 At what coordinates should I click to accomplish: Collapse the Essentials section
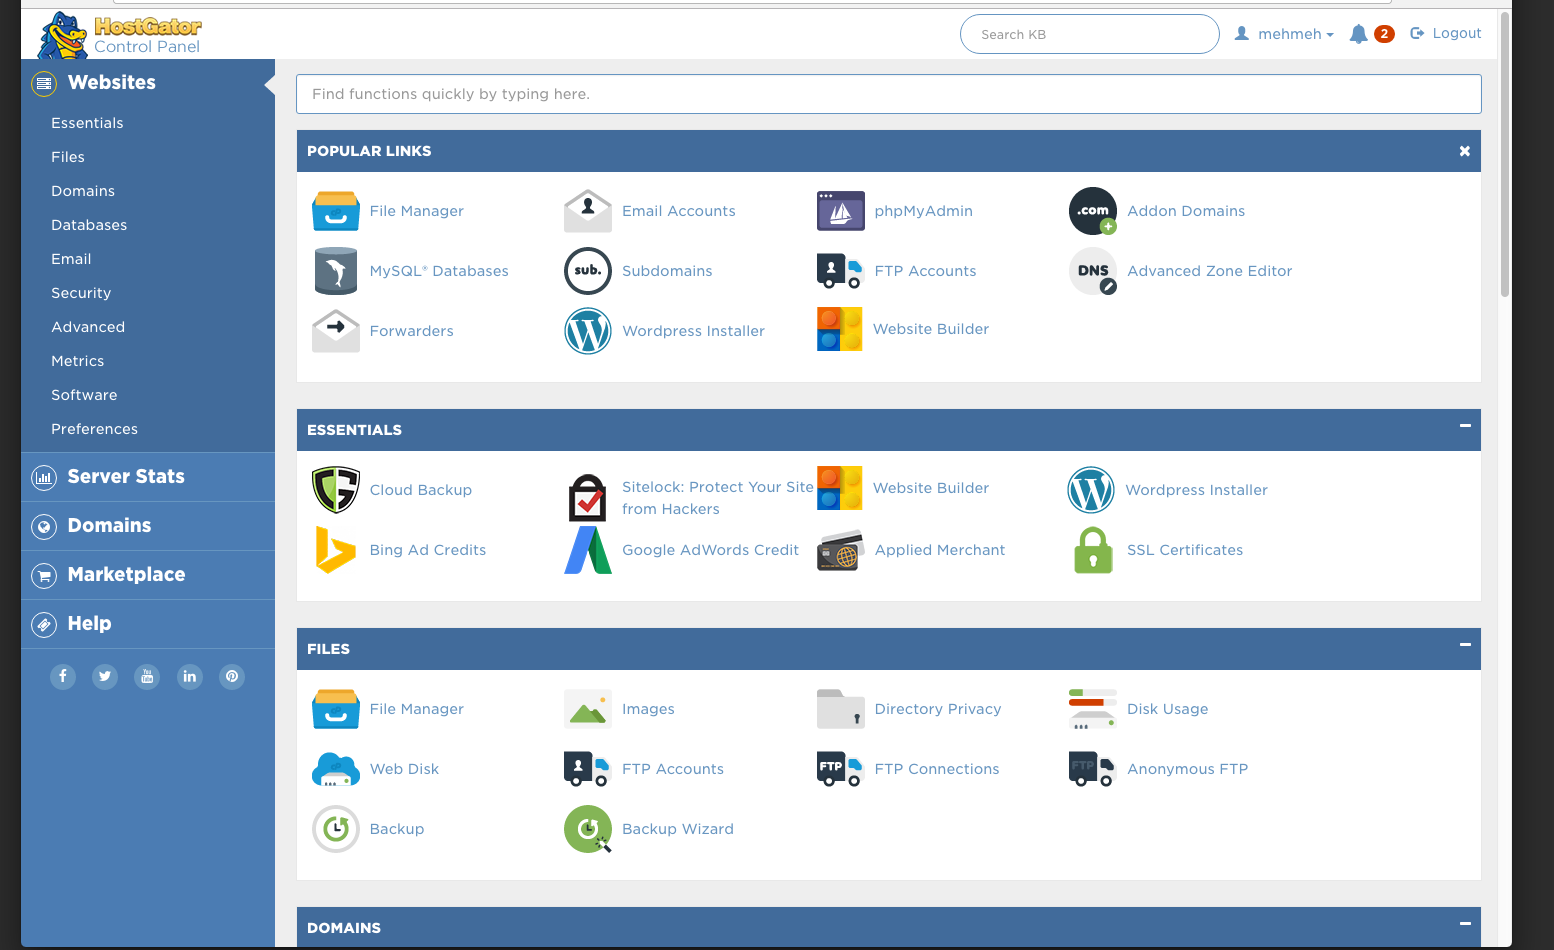1465,429
